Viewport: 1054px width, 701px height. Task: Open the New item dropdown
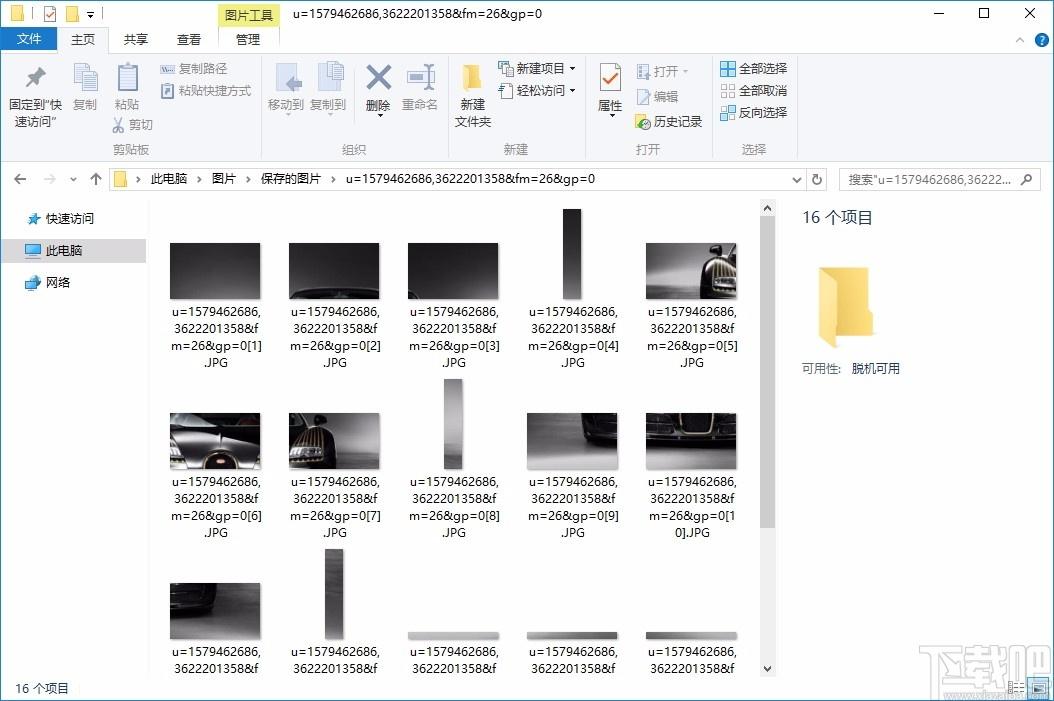click(x=536, y=69)
